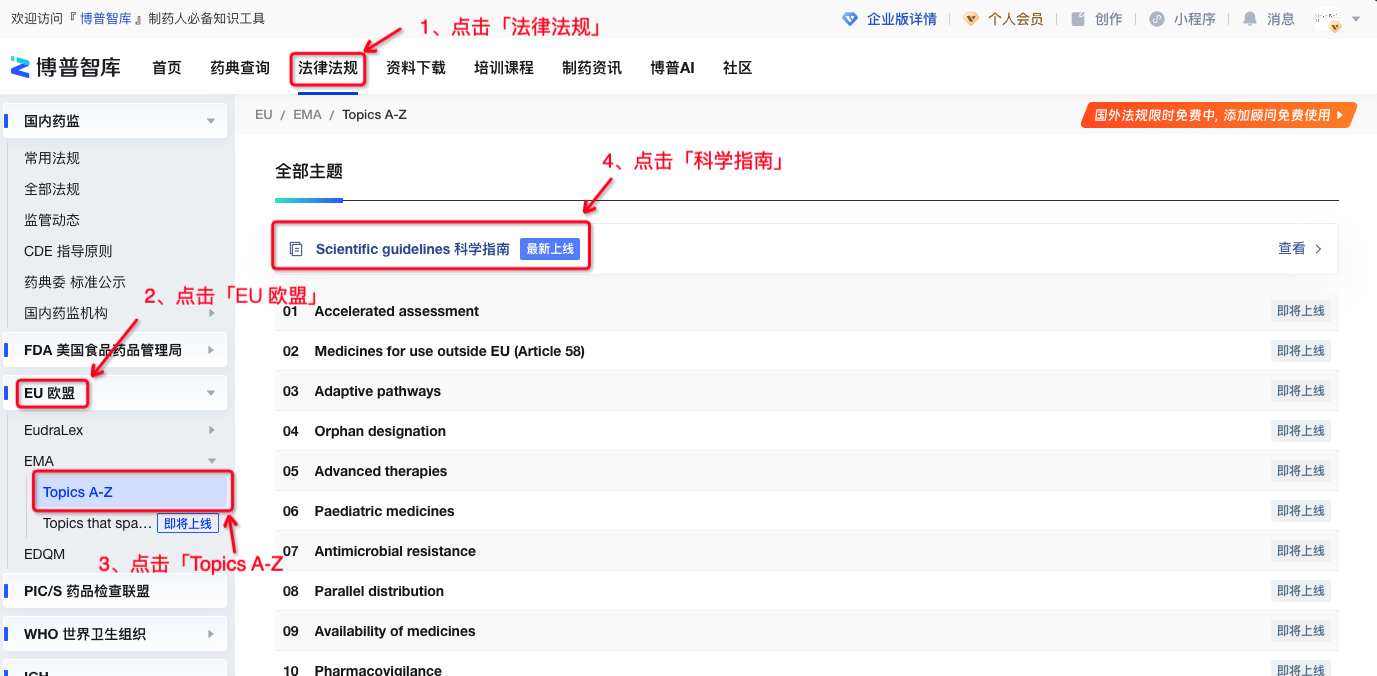Open 常用法规 in sidebar
Screen dimensions: 1377x676
(x=52, y=158)
